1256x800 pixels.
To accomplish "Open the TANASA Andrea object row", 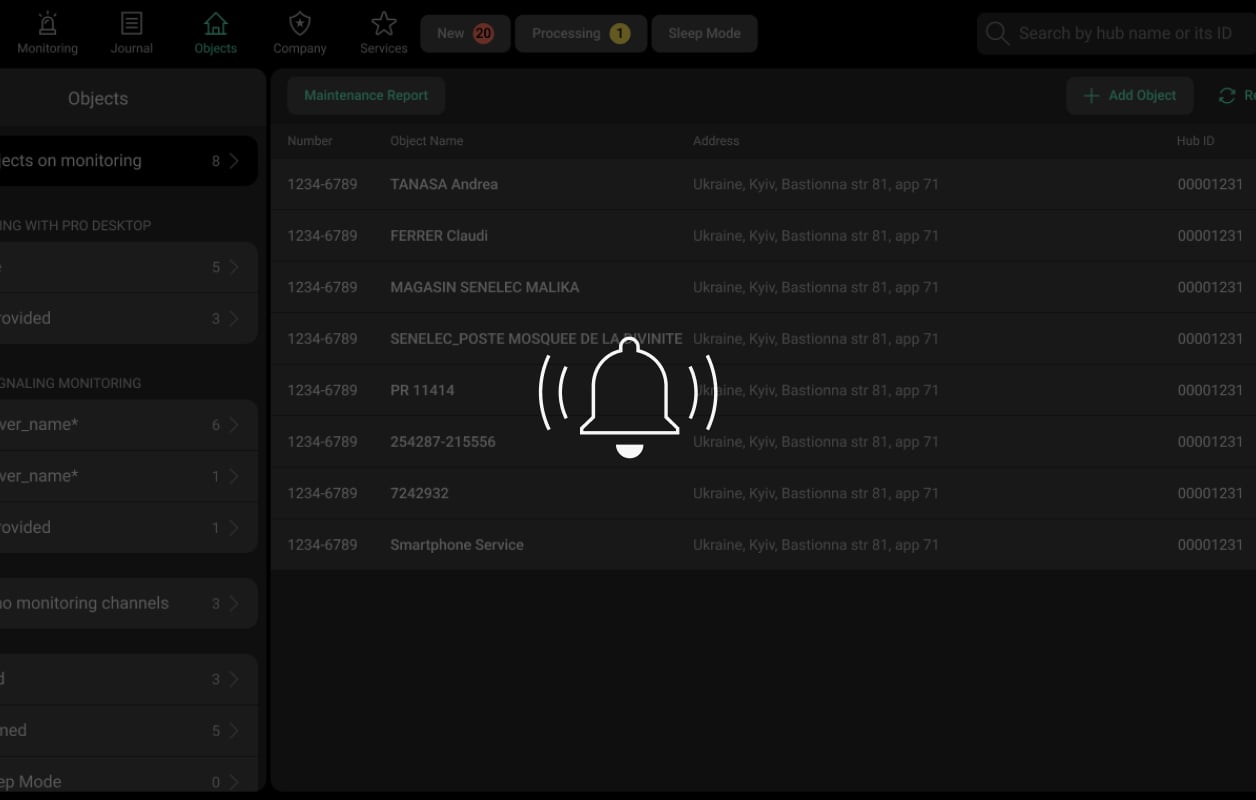I will [444, 185].
